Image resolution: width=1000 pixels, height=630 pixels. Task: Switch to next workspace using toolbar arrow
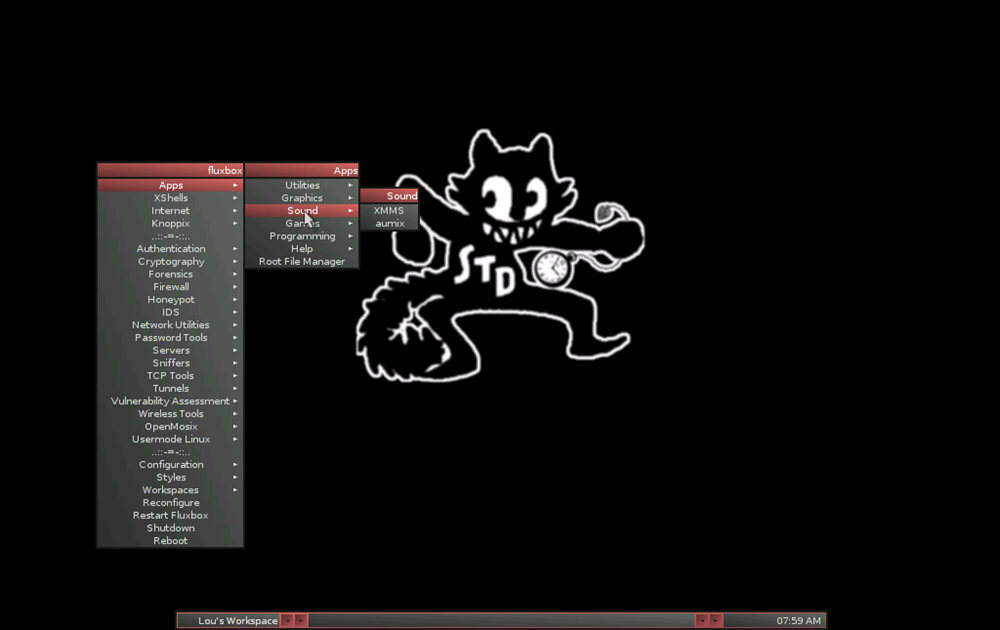point(301,620)
